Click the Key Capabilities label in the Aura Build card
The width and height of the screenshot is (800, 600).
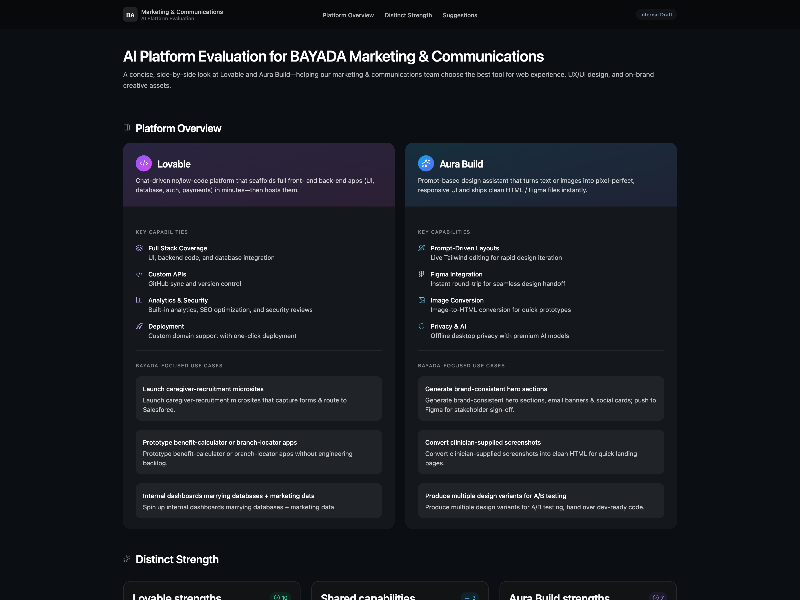click(444, 232)
